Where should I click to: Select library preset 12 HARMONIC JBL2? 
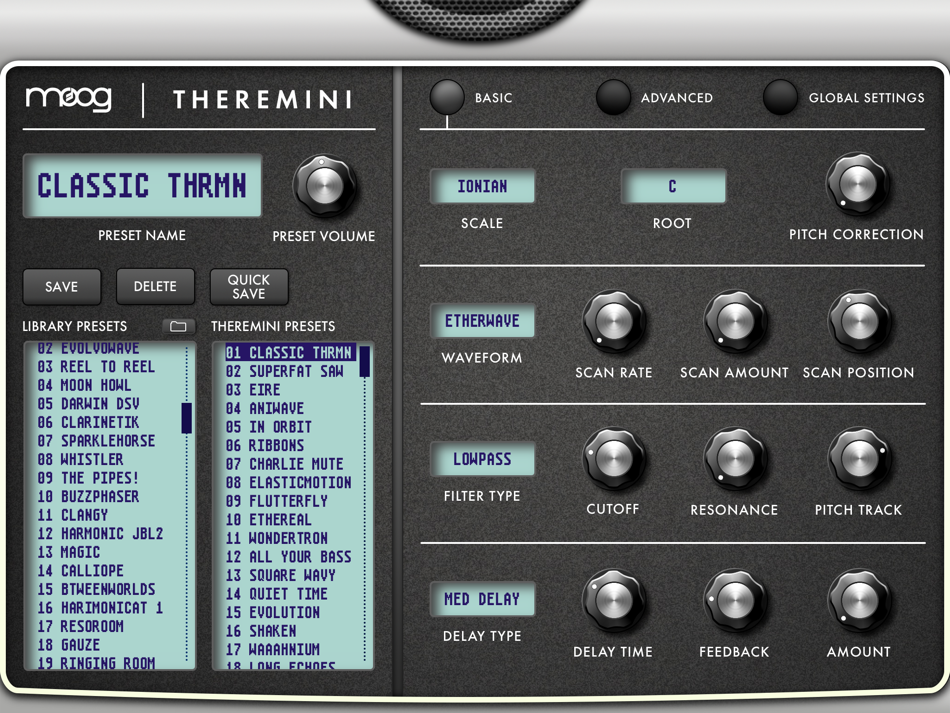[101, 534]
